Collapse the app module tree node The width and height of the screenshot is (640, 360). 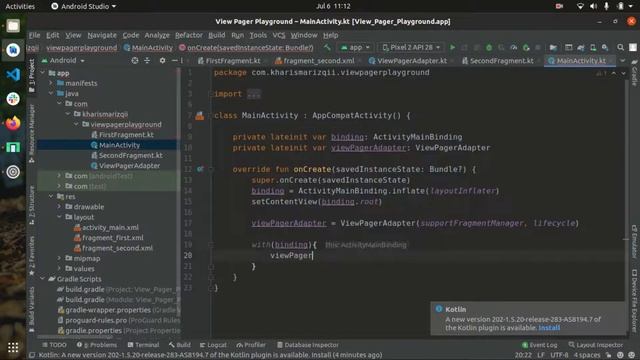coord(43,73)
